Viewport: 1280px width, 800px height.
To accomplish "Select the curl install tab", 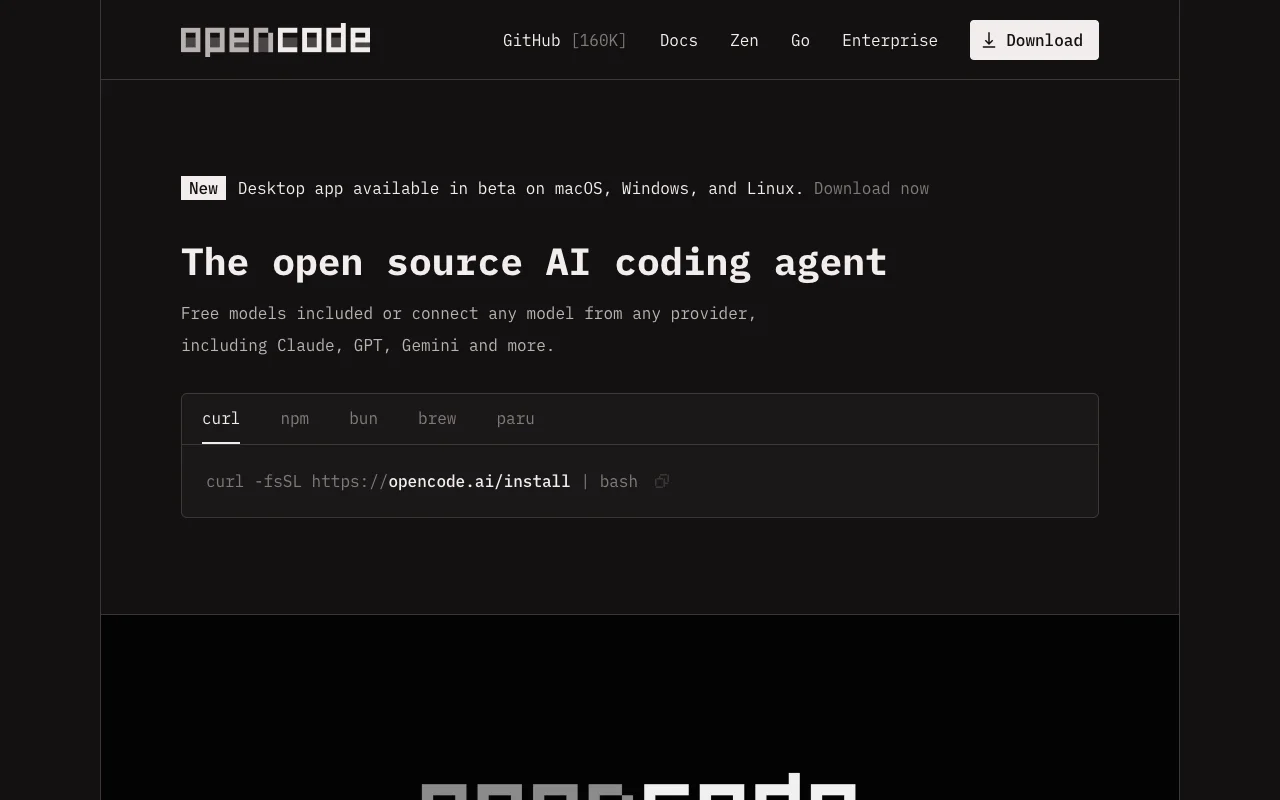I will (x=221, y=419).
